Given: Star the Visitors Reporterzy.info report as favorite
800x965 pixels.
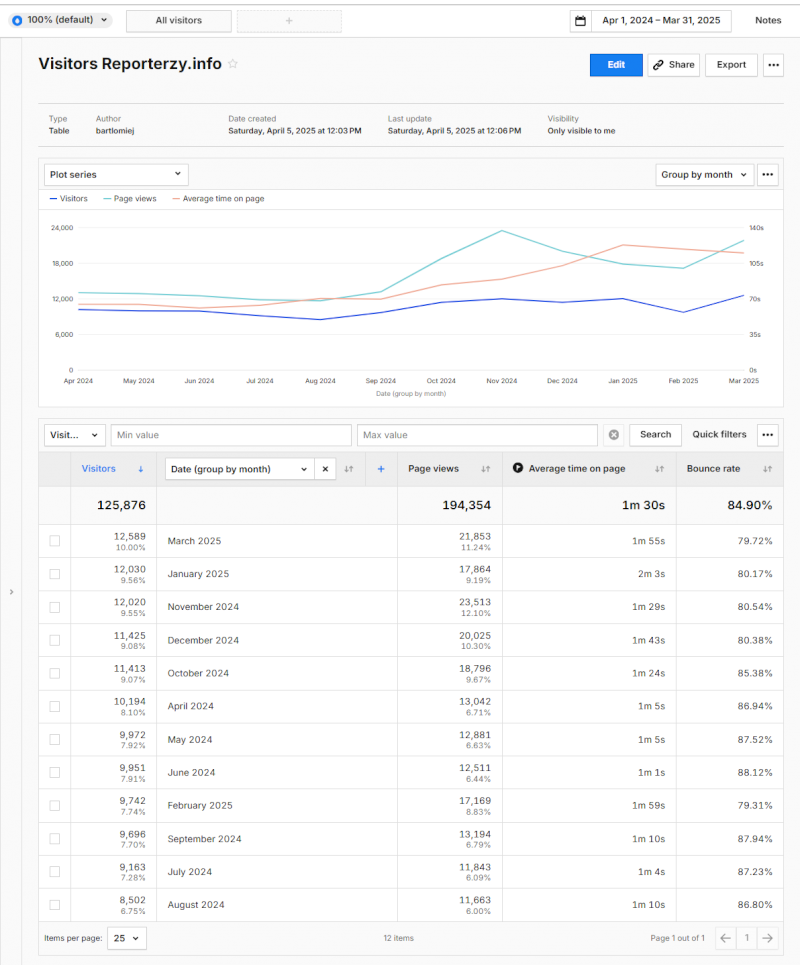Looking at the screenshot, I should 233,64.
